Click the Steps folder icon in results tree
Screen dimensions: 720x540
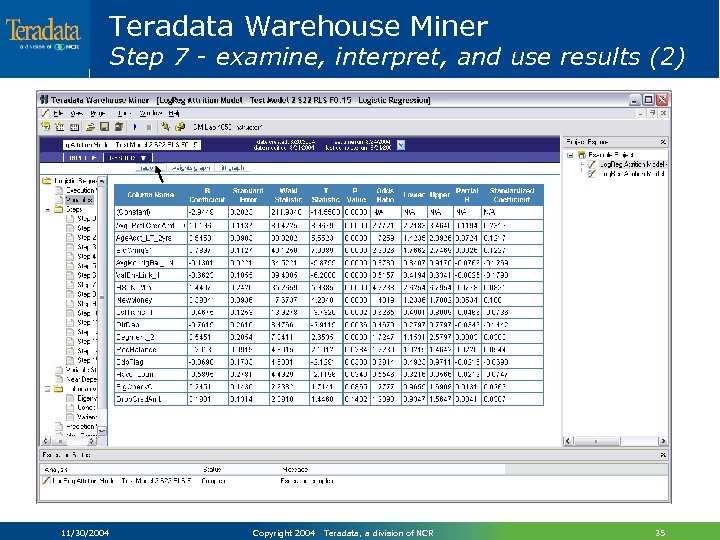click(59, 209)
